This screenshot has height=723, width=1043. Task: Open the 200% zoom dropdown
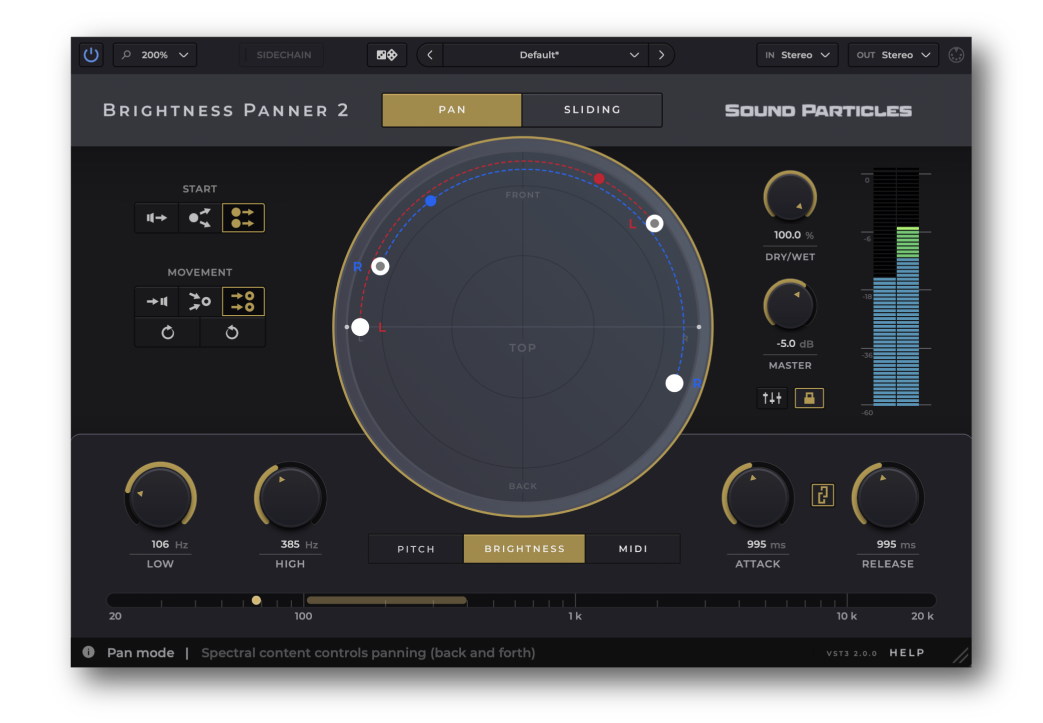(x=155, y=55)
